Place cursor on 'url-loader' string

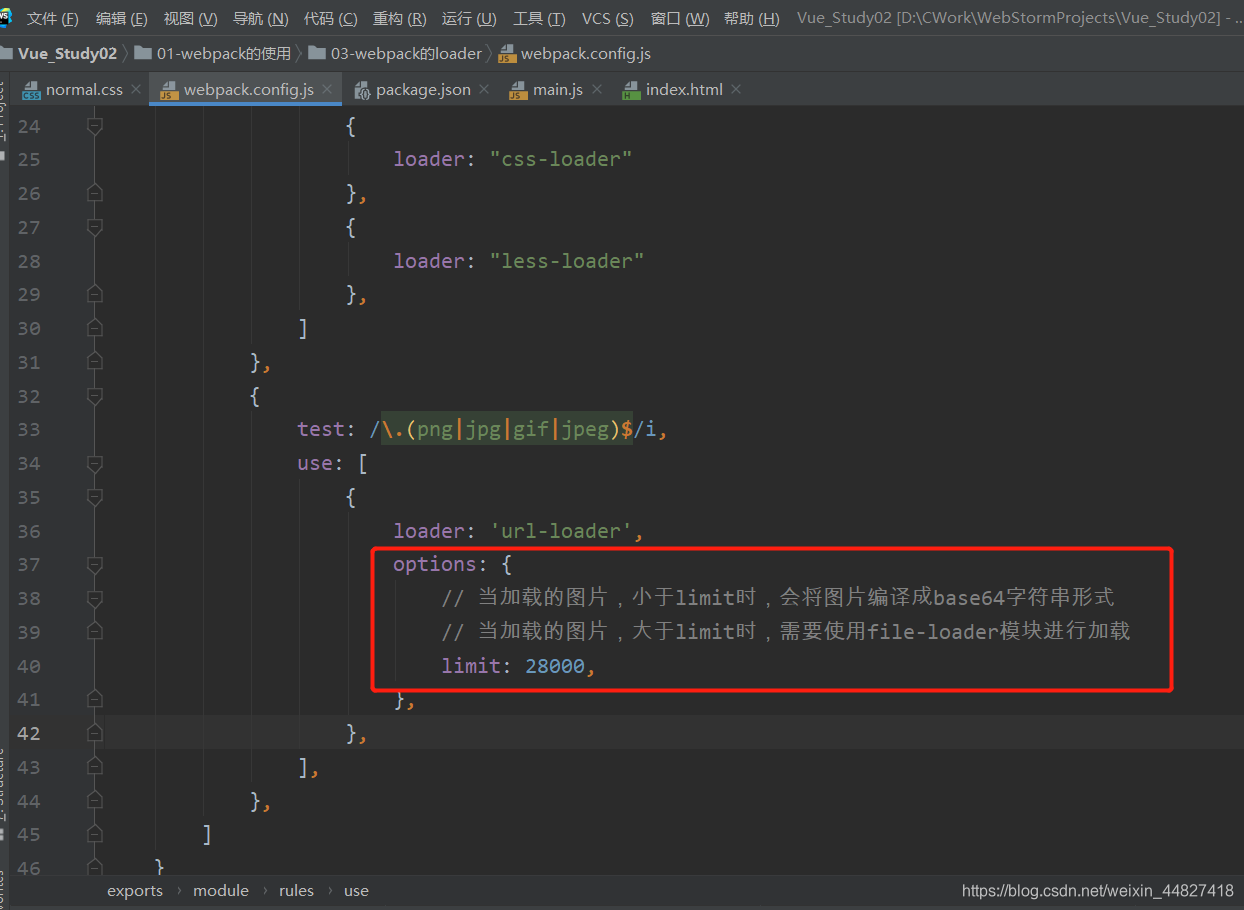point(561,531)
